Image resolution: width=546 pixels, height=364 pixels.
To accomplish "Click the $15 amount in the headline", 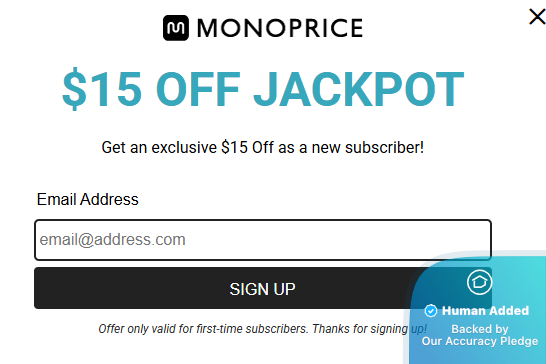I will pos(102,89).
